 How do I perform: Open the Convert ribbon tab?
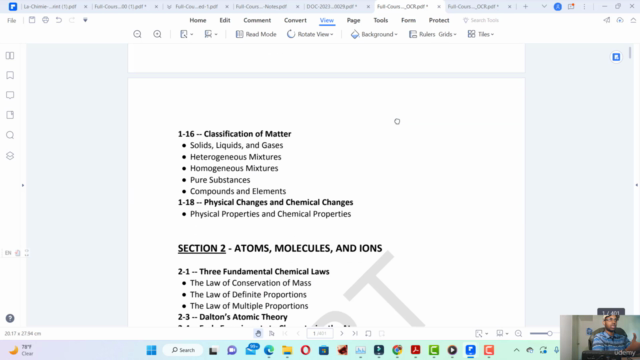click(295, 20)
